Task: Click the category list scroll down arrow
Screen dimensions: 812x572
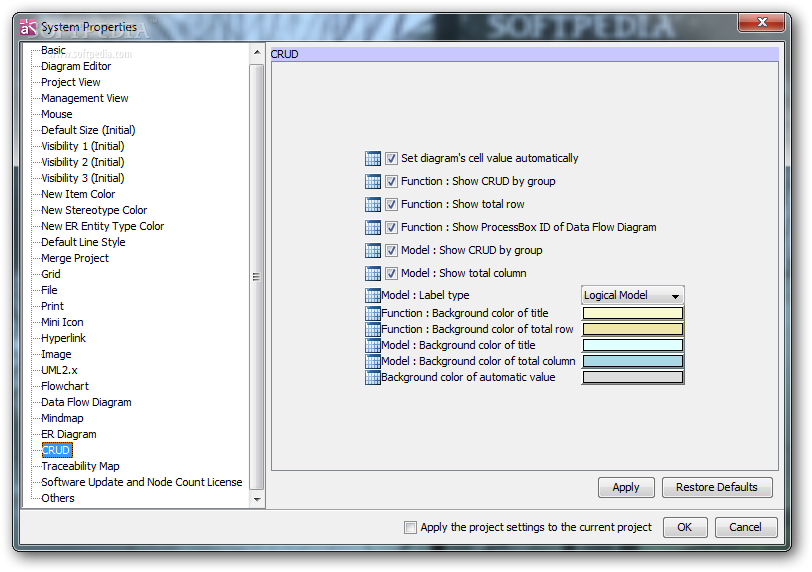Action: click(x=257, y=500)
